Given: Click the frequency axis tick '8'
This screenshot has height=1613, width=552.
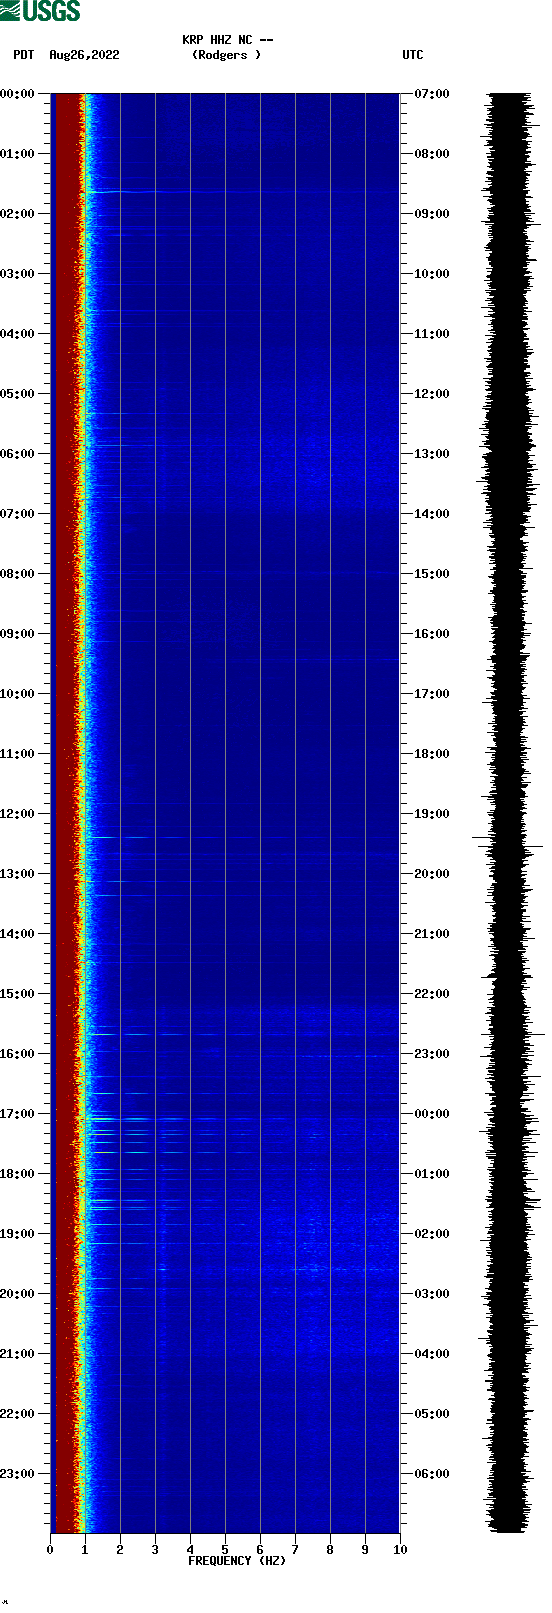Looking at the screenshot, I should 330,1550.
